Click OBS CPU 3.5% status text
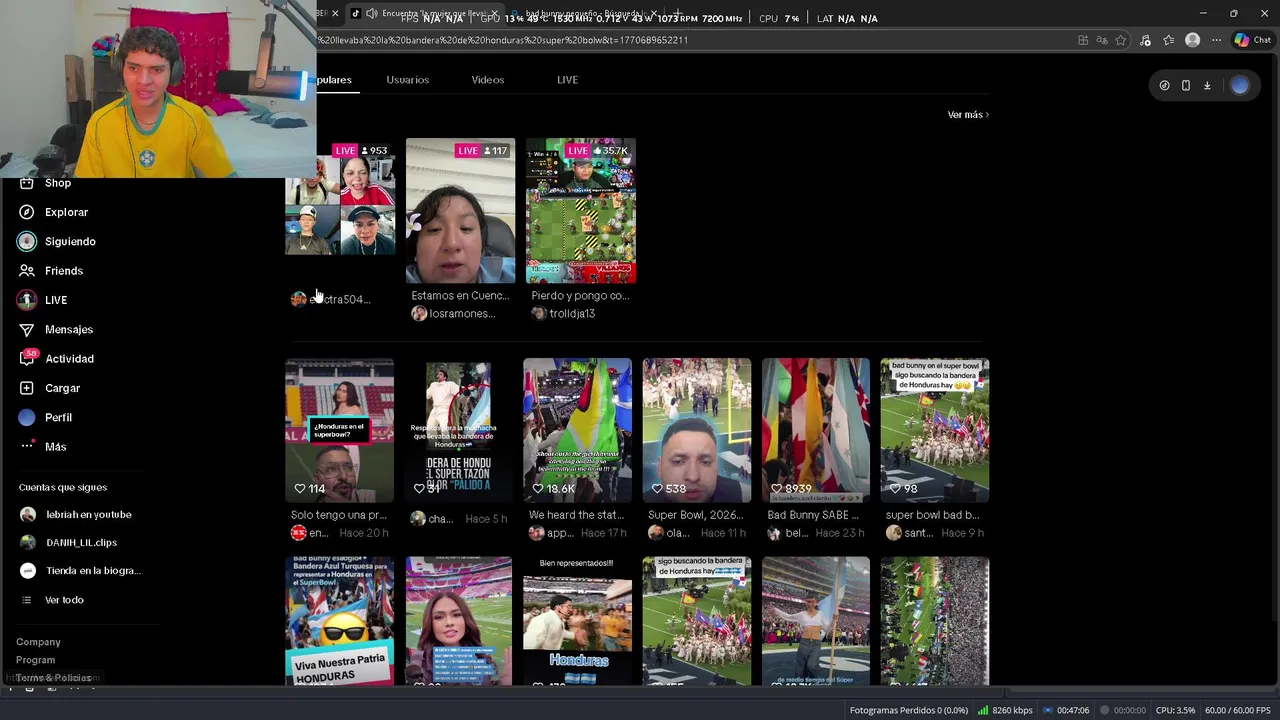1280x720 pixels. tap(1176, 710)
